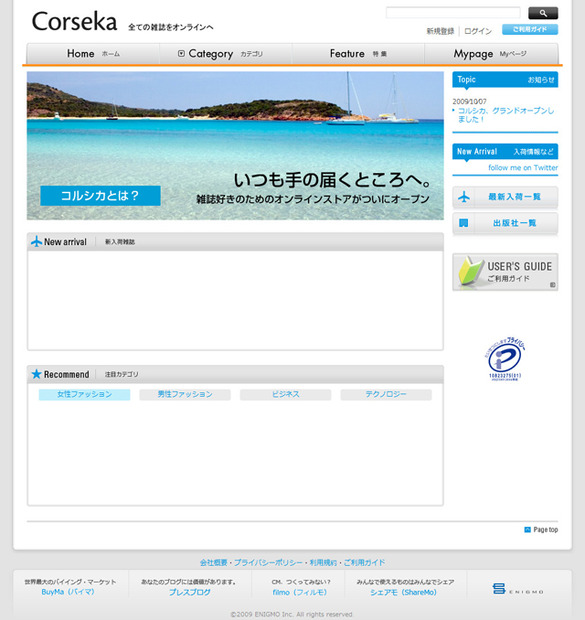Screen dimensions: 585x620
Task: Open the USER'S GUIDE banner
Action: pyautogui.click(x=505, y=272)
